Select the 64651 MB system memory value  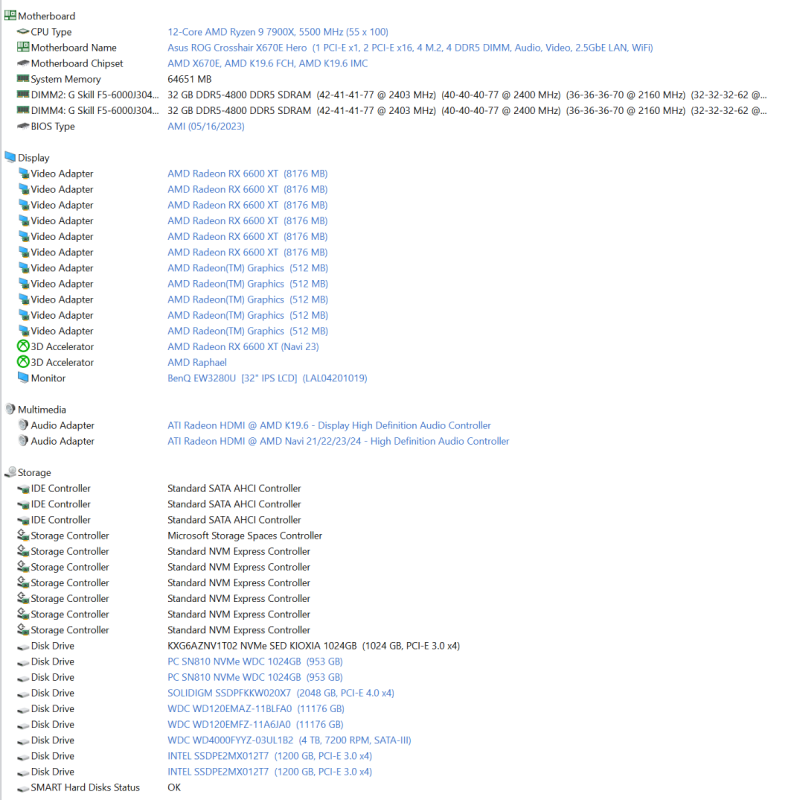pyautogui.click(x=189, y=79)
